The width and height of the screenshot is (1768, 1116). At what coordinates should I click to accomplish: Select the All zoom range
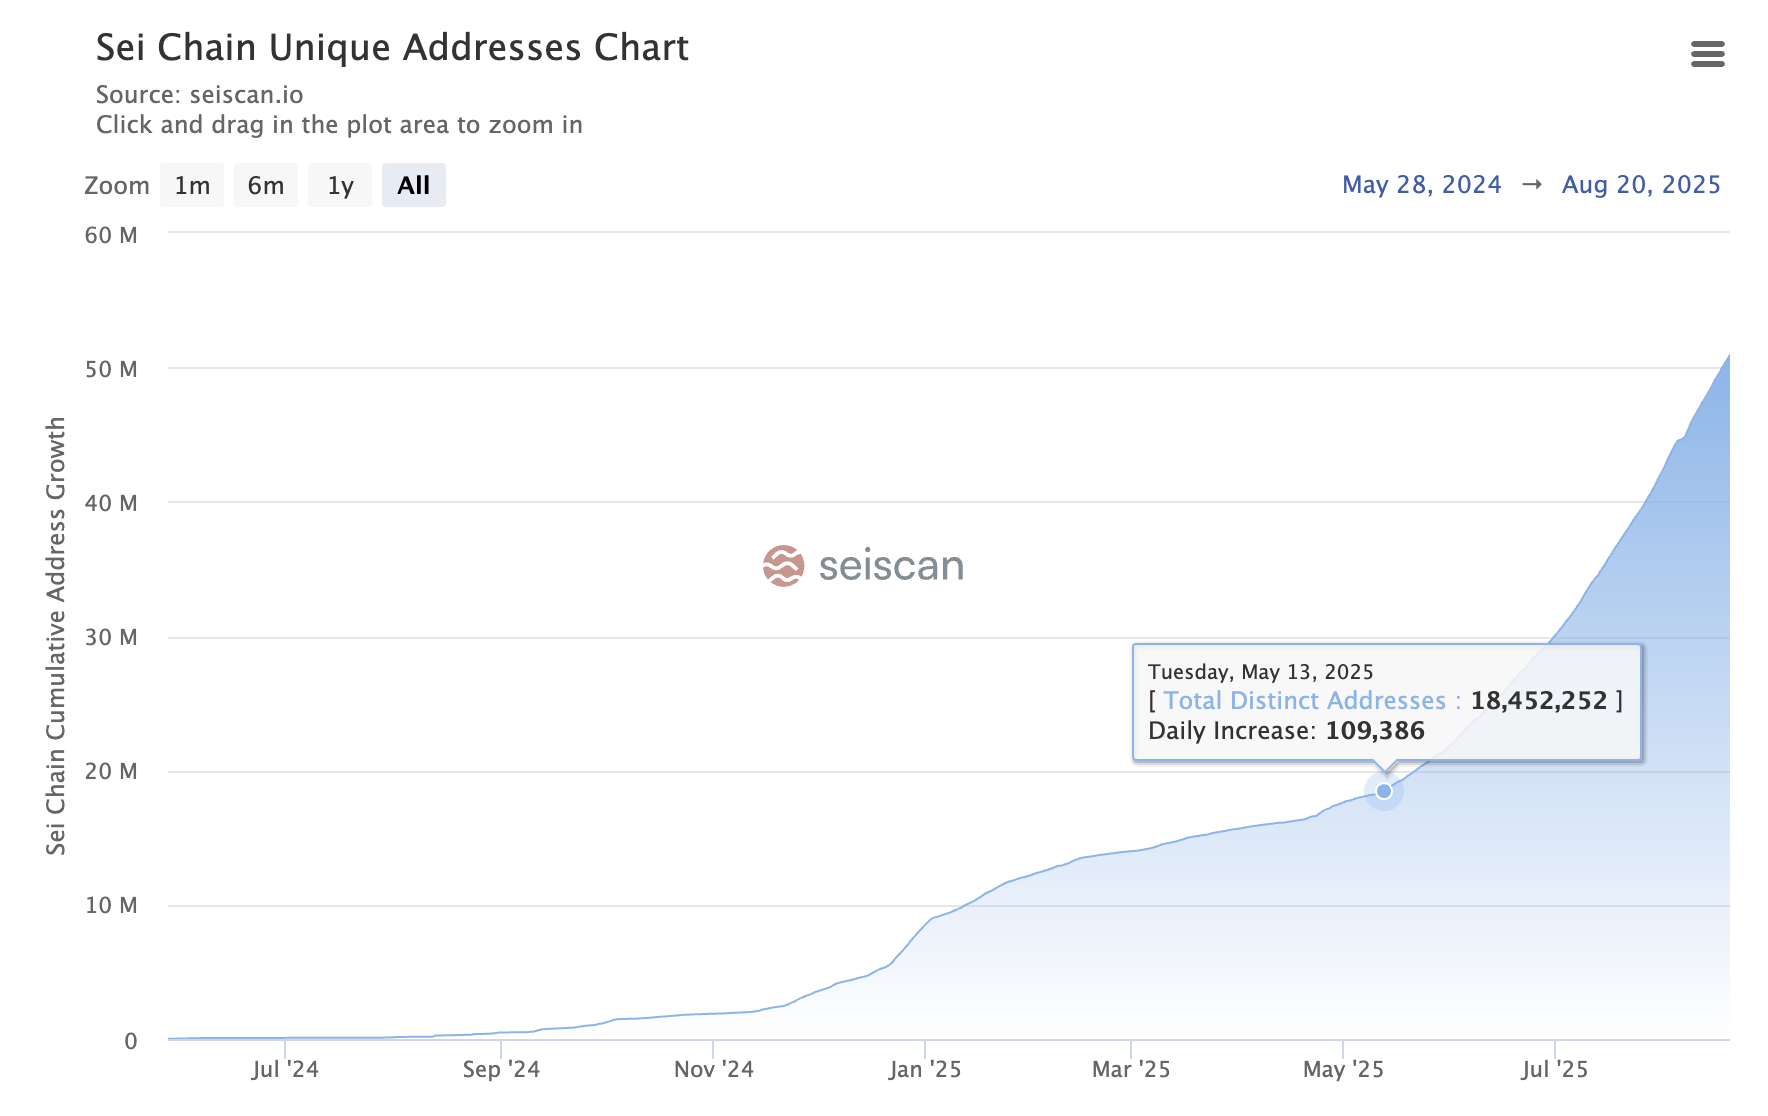tap(413, 186)
